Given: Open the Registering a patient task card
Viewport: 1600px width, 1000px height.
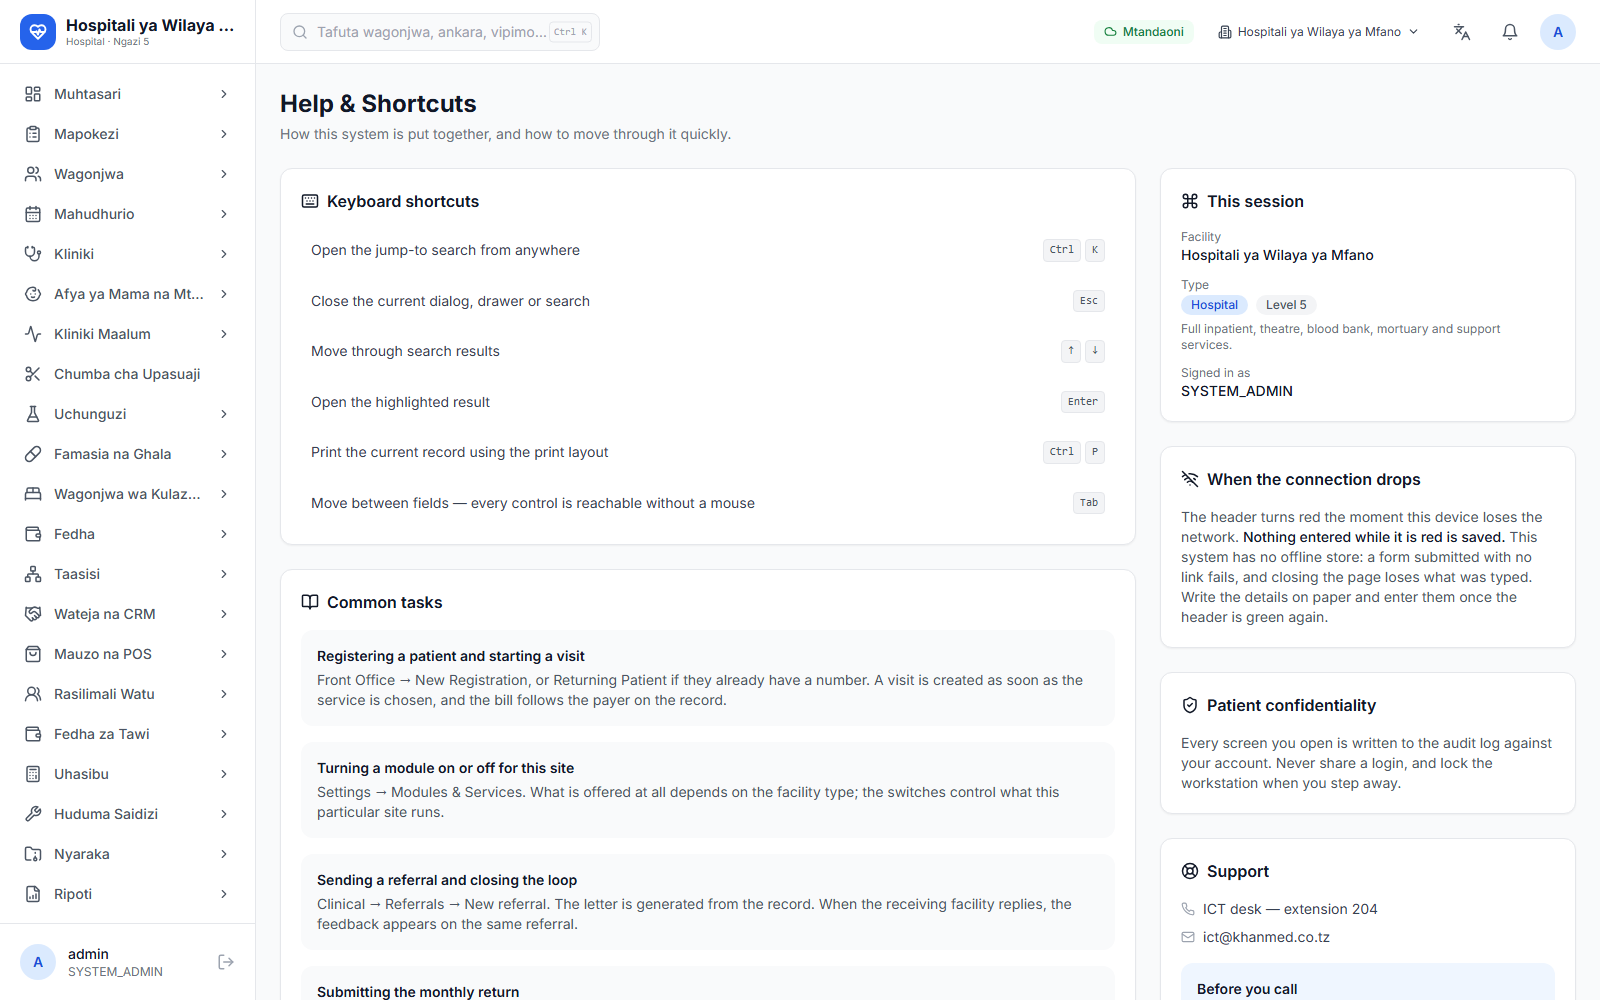Looking at the screenshot, I should [x=708, y=678].
